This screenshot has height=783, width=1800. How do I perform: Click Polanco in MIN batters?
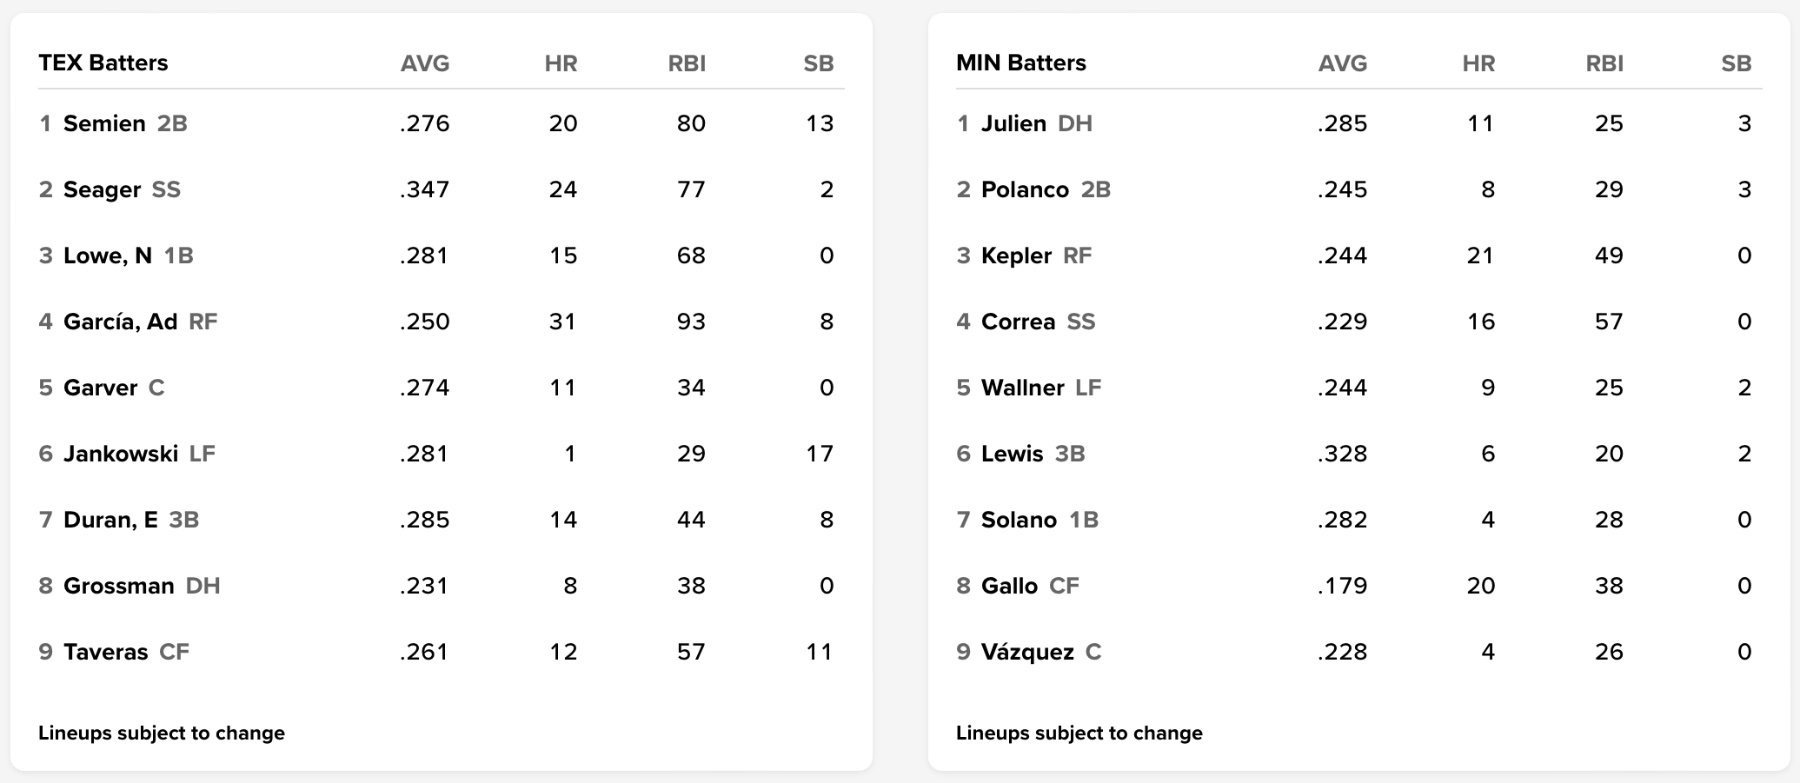[x=1024, y=190]
